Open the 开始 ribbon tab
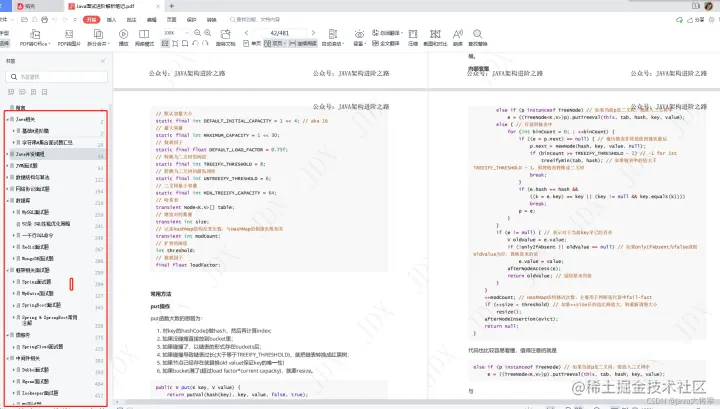 pos(91,20)
